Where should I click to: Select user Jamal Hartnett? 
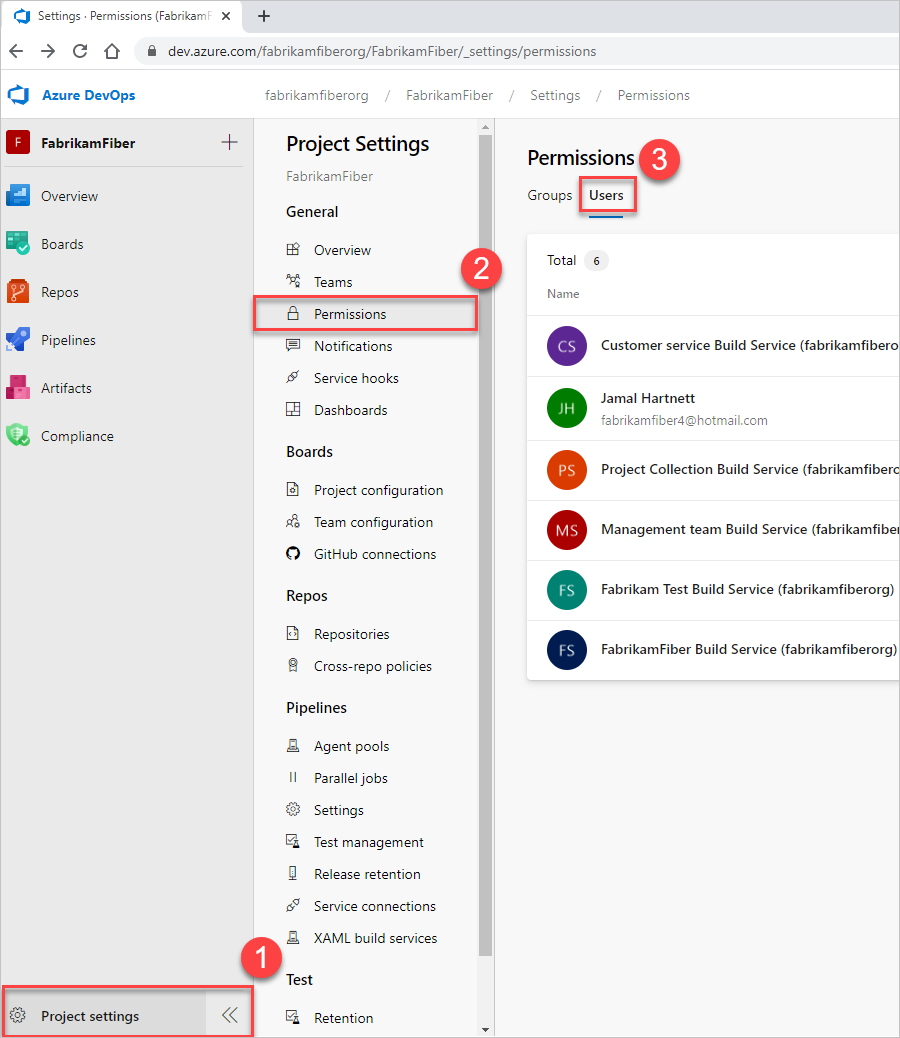[x=647, y=398]
